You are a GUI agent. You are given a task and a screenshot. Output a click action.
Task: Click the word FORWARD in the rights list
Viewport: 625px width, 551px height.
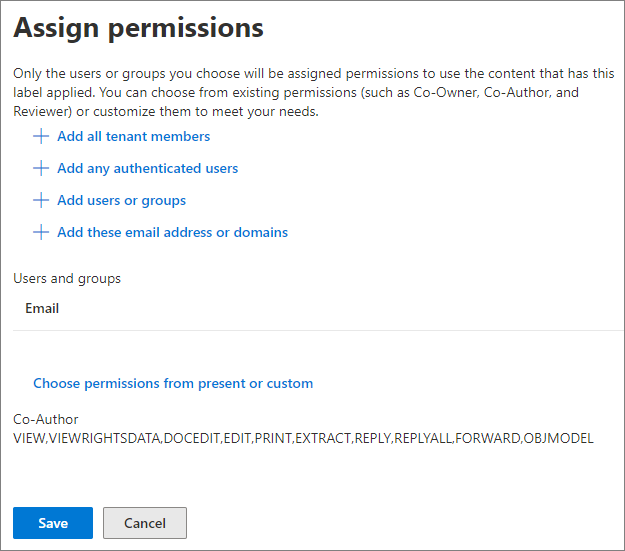(487, 438)
